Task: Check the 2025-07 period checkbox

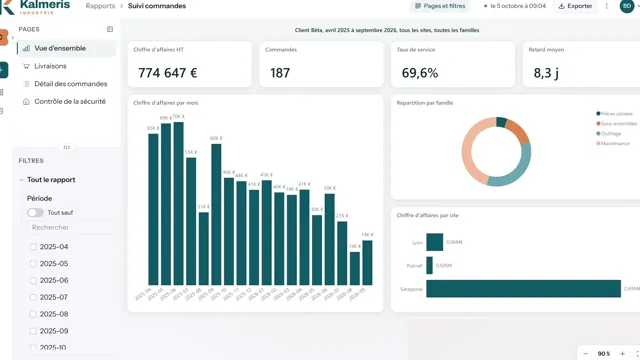Action: tap(33, 298)
